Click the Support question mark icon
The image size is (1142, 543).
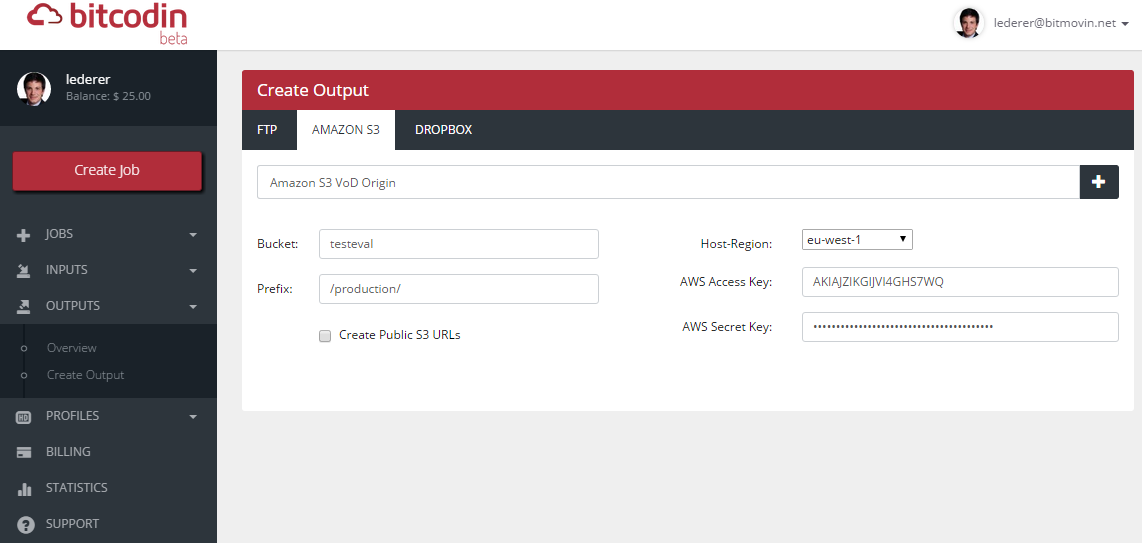tap(25, 524)
